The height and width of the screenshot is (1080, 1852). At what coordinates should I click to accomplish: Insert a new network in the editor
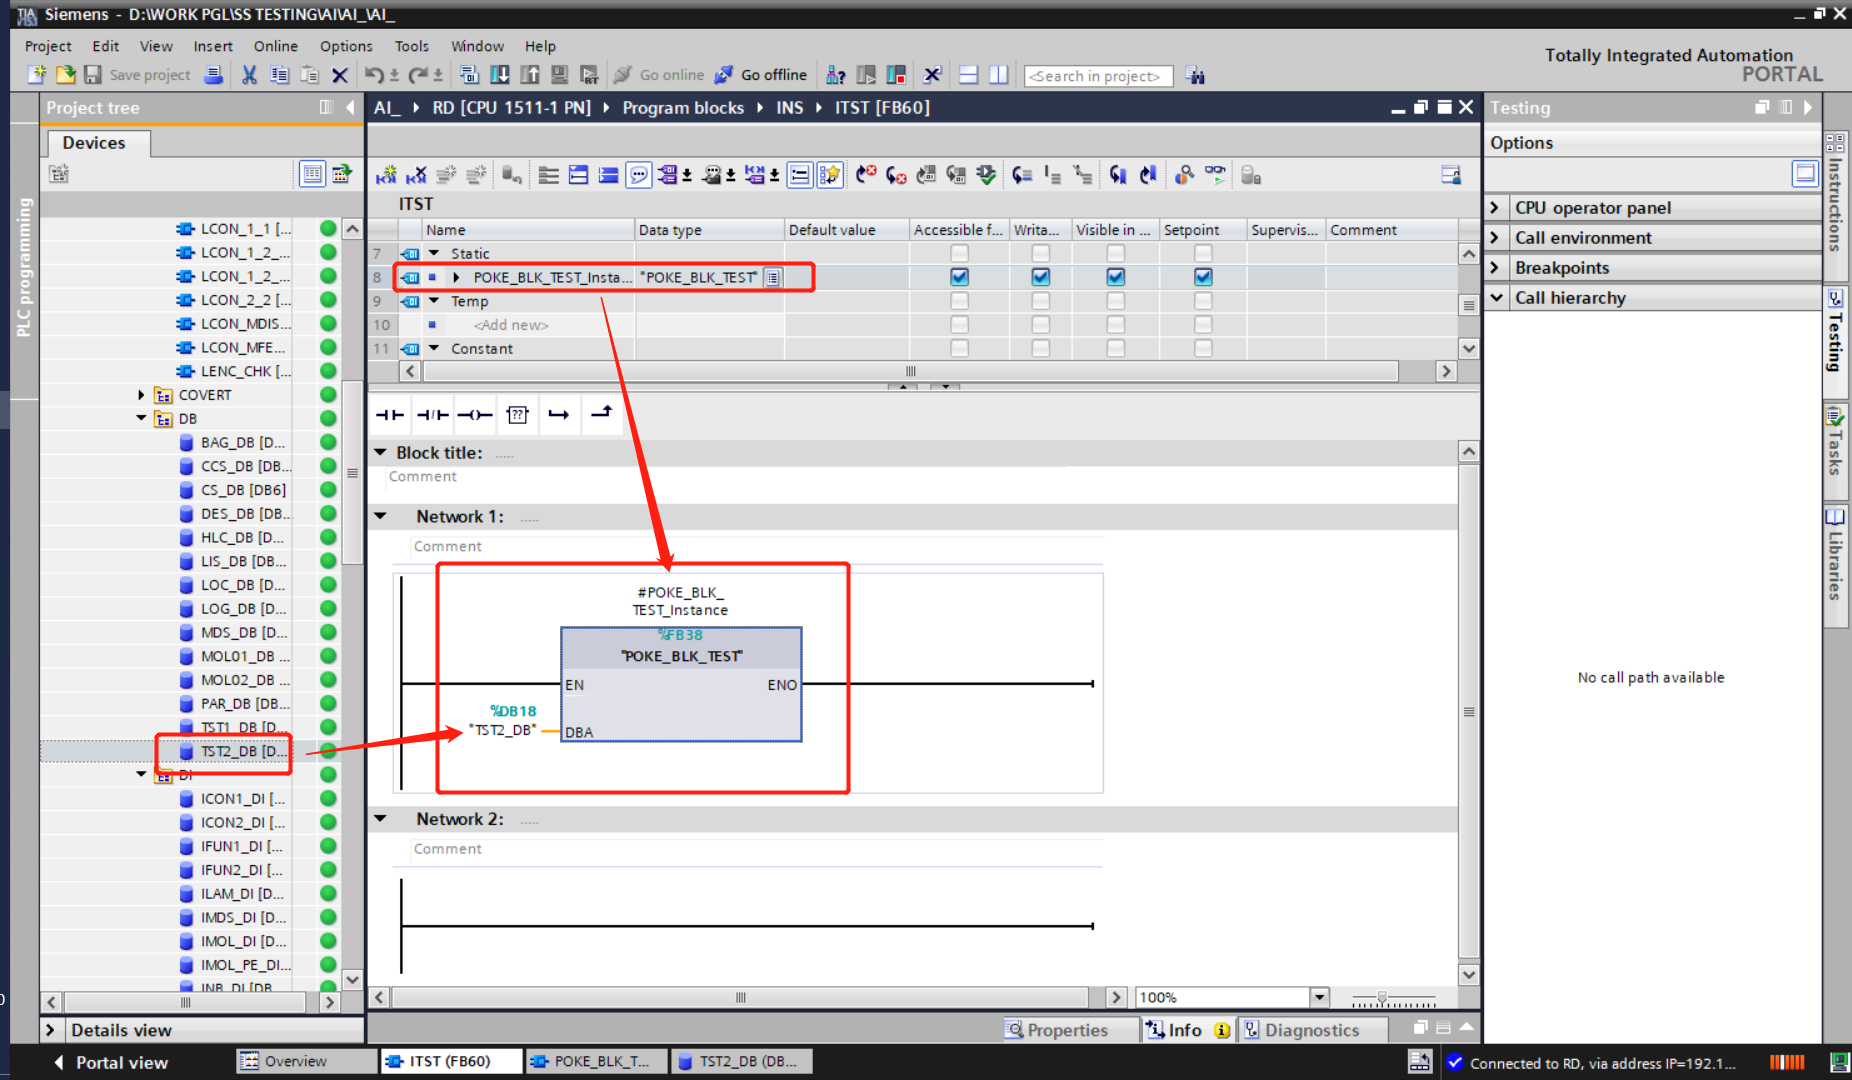click(x=386, y=175)
